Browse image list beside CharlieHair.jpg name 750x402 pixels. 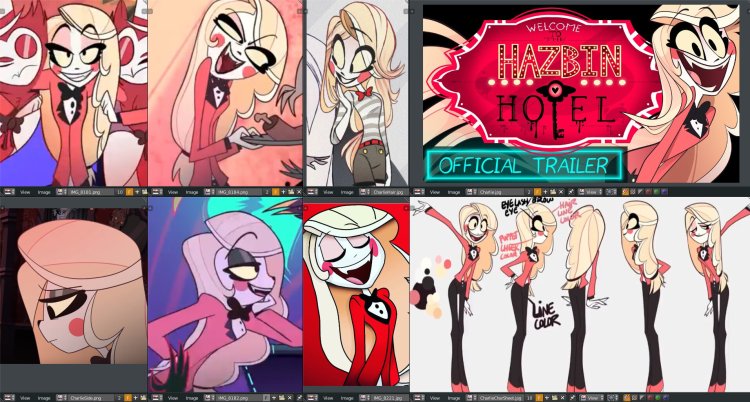pyautogui.click(x=364, y=191)
